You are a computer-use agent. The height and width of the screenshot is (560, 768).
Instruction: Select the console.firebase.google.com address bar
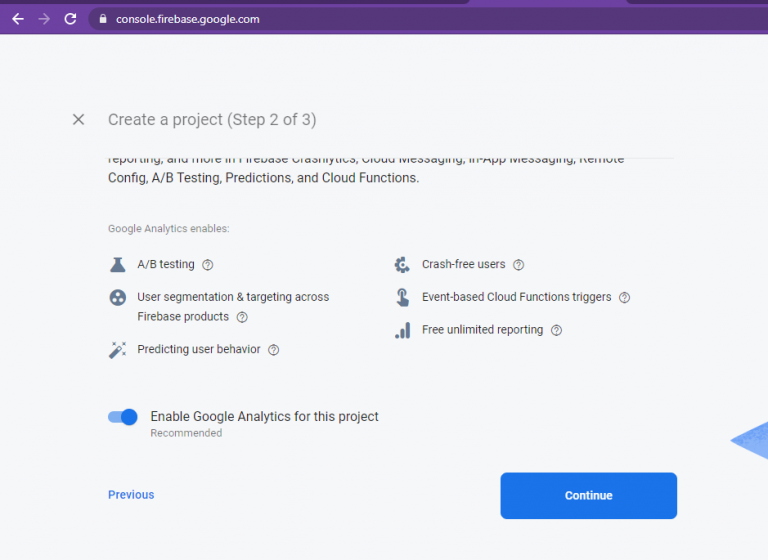tap(426, 19)
